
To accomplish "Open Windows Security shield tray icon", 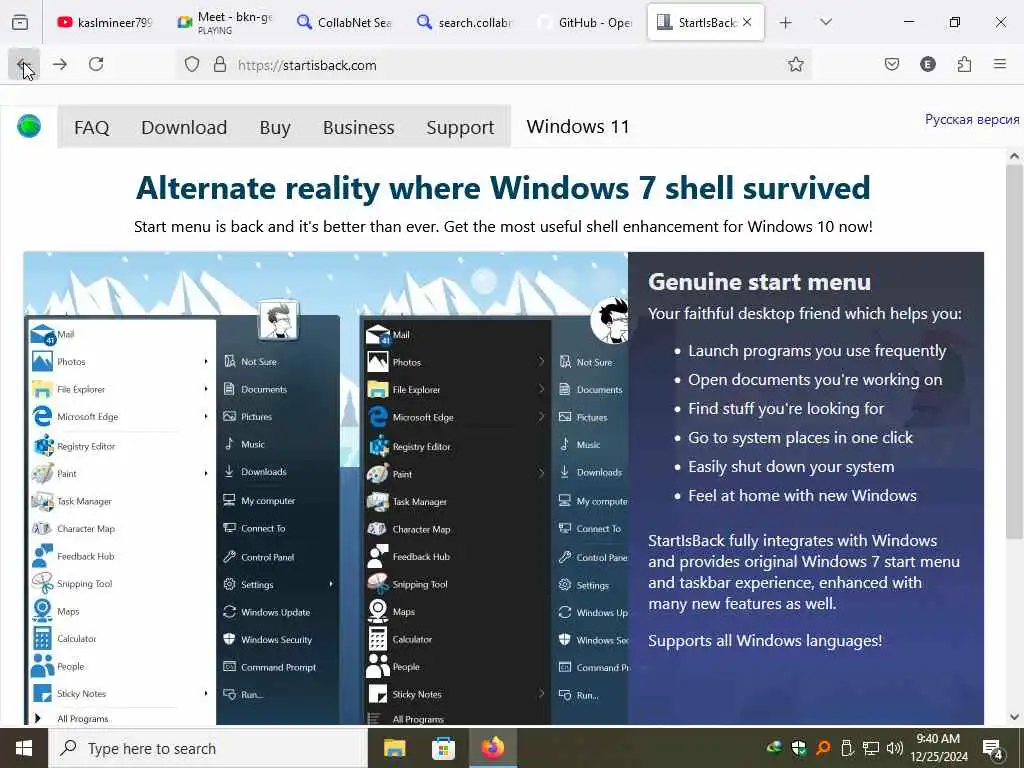I will click(798, 748).
